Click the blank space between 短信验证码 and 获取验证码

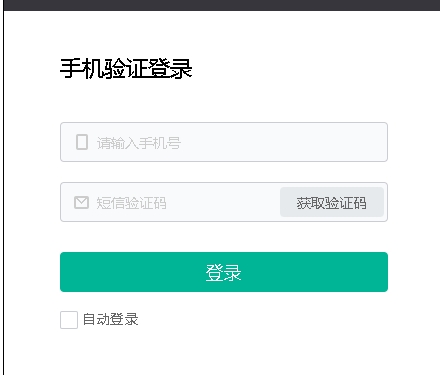pyautogui.click(x=223, y=202)
